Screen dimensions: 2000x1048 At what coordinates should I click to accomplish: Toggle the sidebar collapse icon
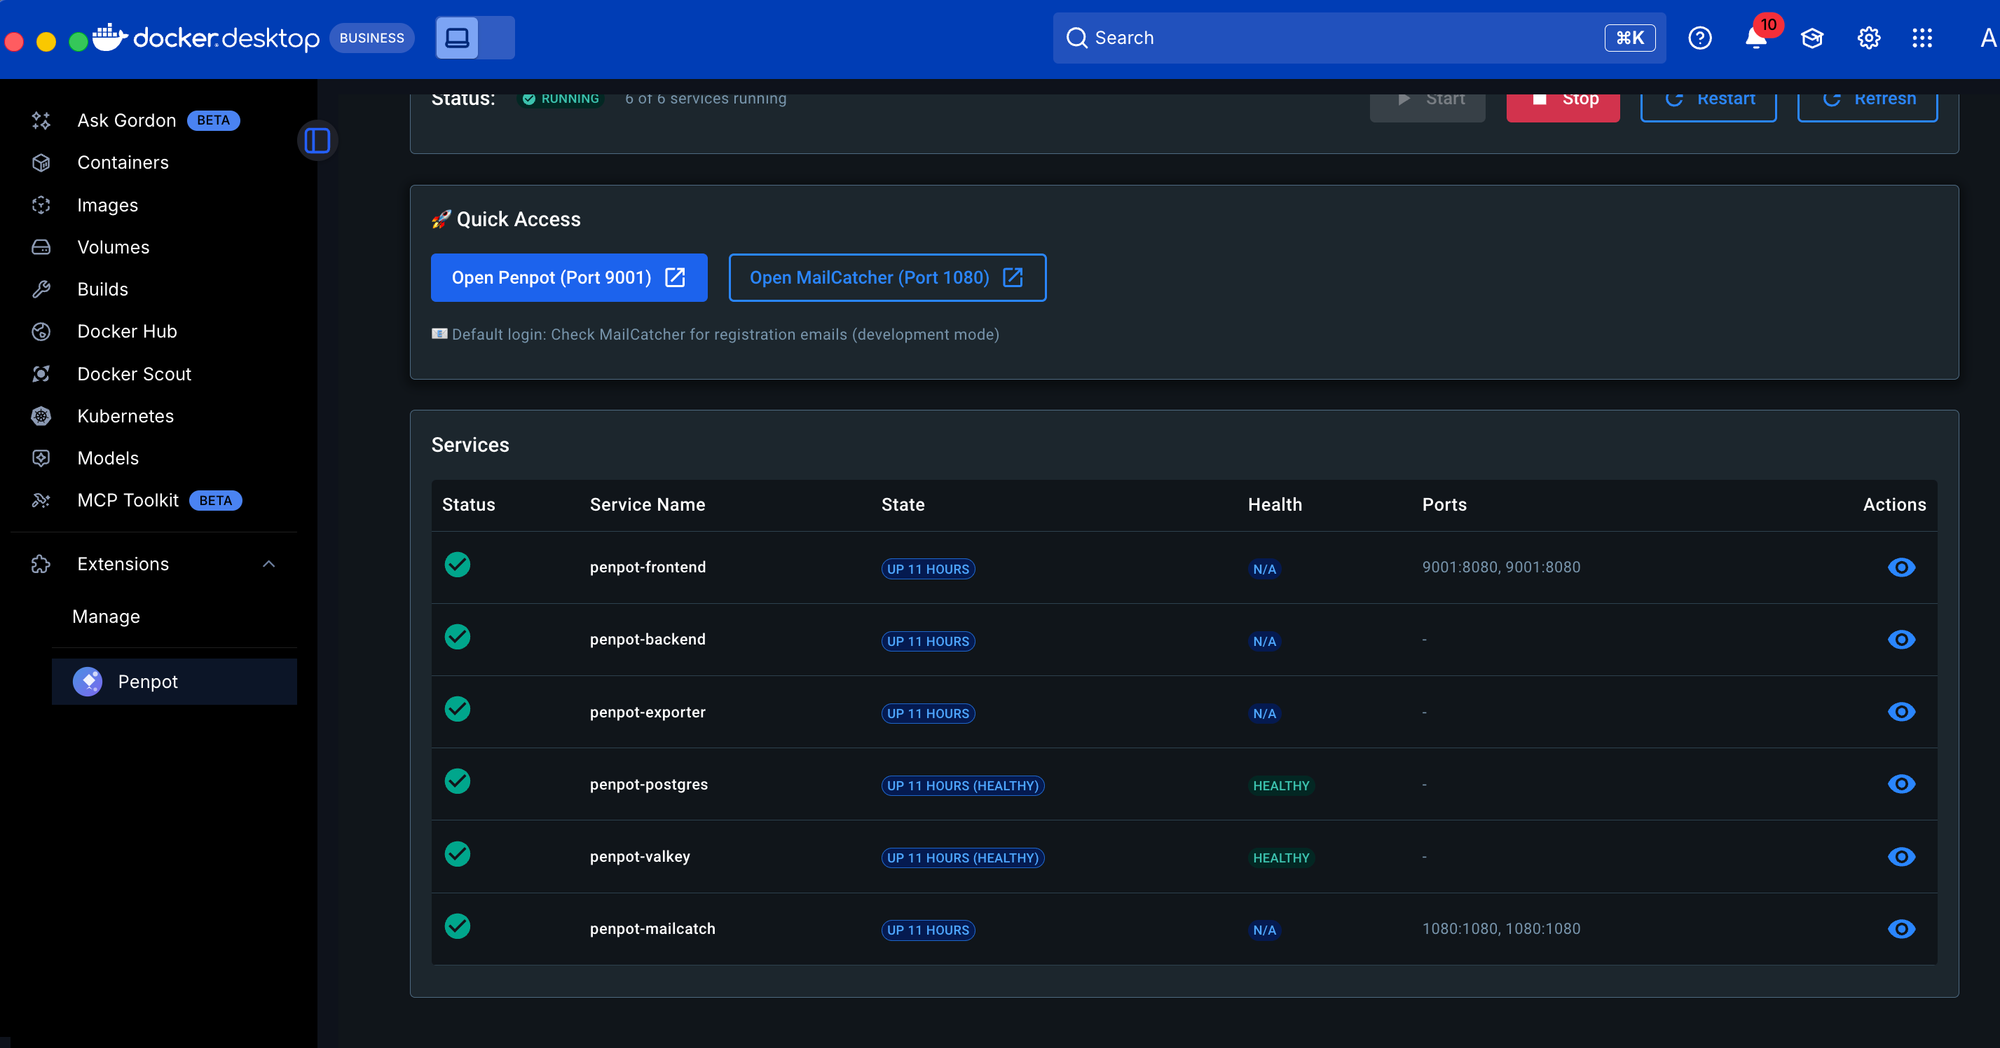pyautogui.click(x=317, y=141)
